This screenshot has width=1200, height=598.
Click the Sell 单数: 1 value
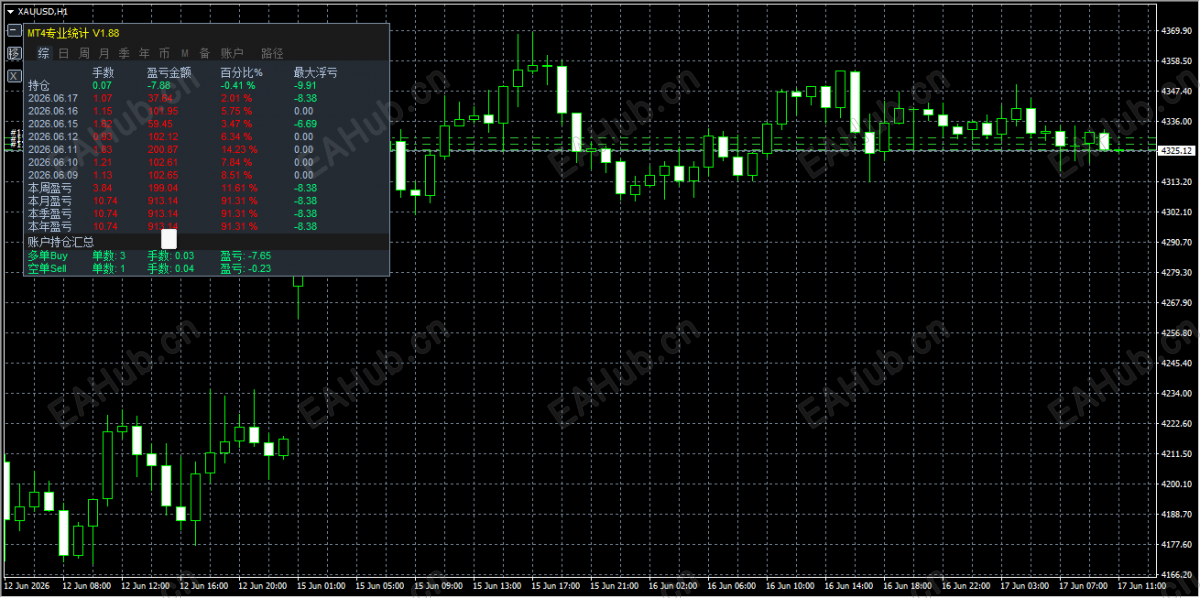(x=109, y=269)
